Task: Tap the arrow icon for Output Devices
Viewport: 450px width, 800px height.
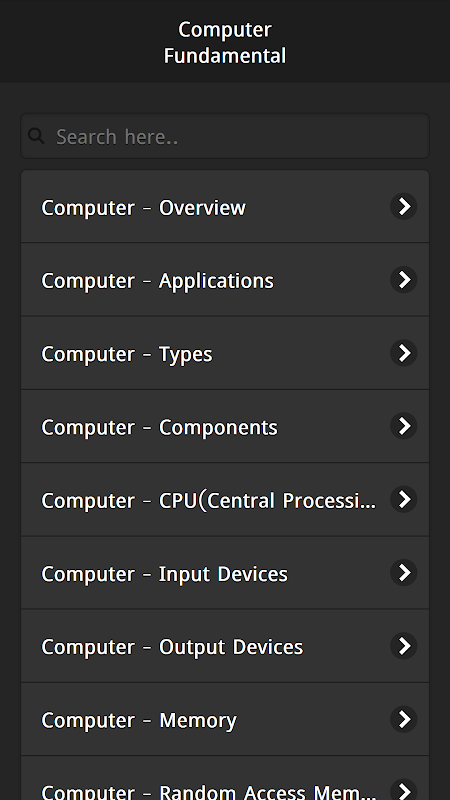Action: (404, 646)
